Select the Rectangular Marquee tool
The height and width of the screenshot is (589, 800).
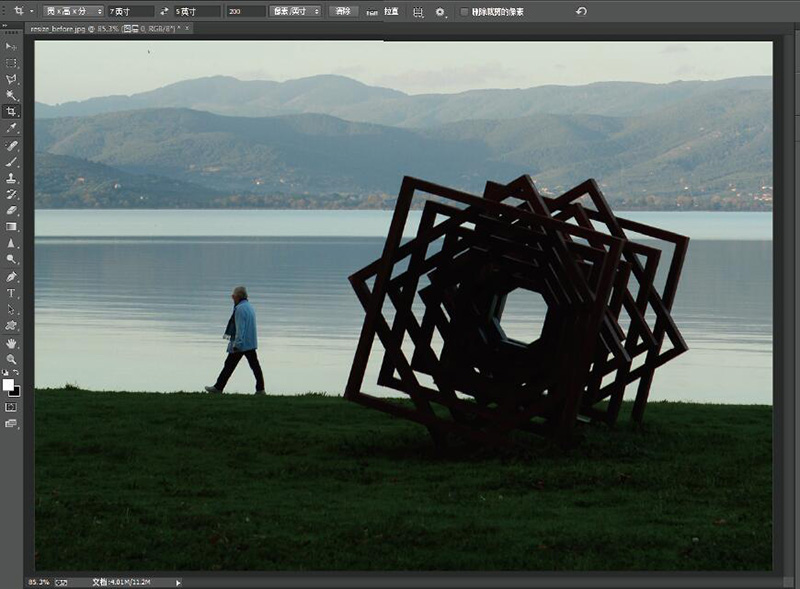tap(12, 63)
